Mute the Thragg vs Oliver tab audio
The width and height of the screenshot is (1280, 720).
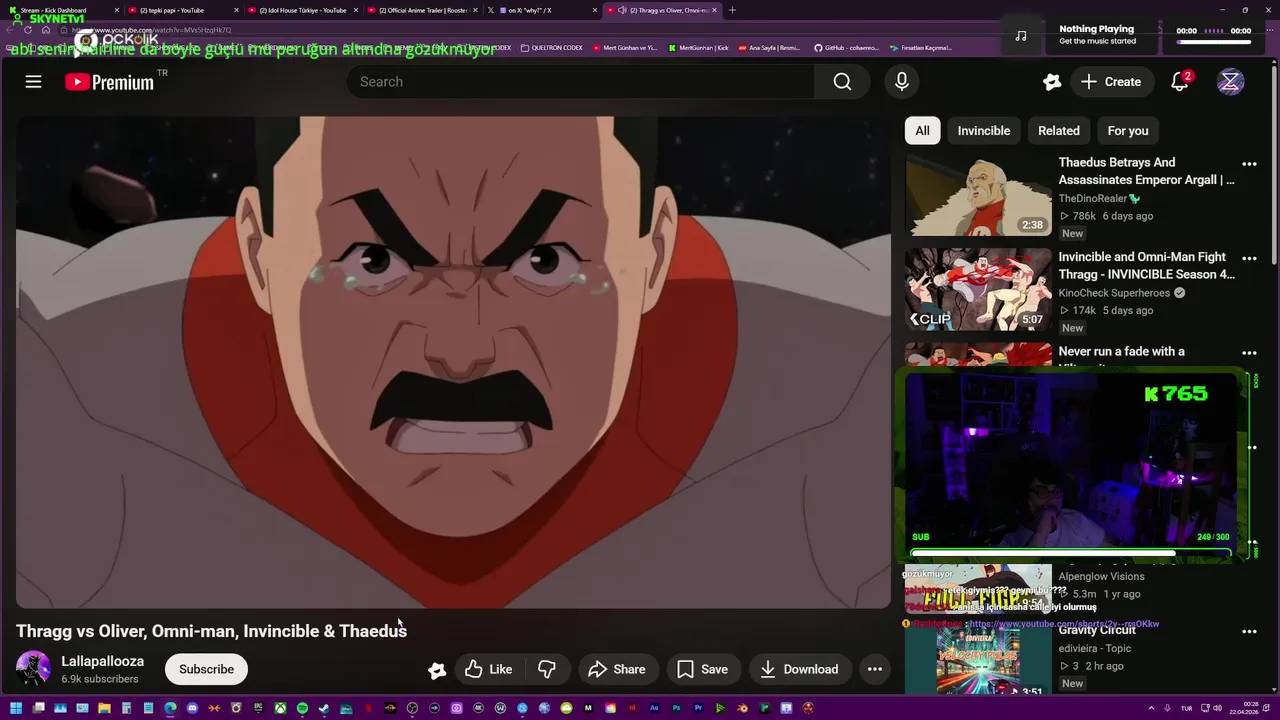click(622, 10)
